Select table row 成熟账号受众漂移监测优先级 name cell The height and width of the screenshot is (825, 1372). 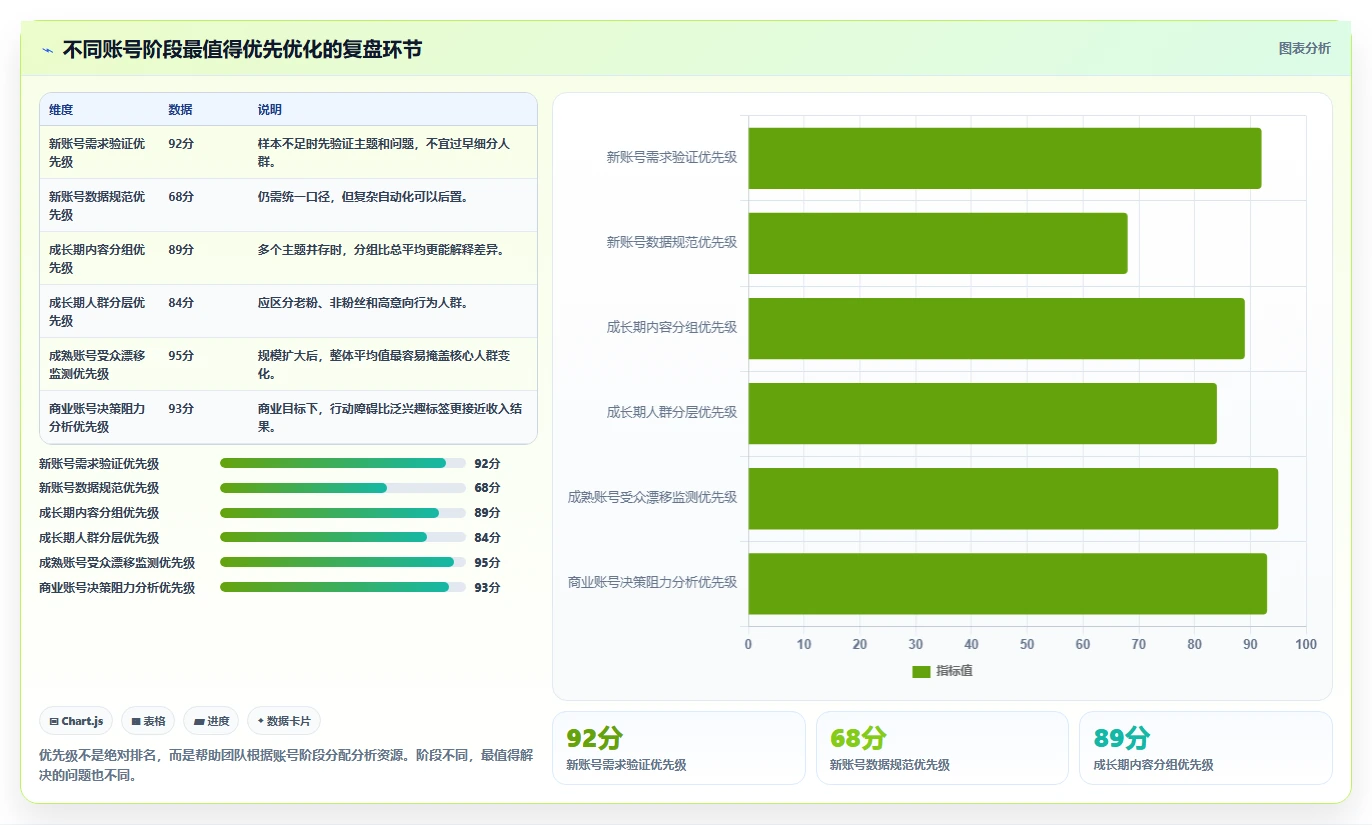coord(98,365)
